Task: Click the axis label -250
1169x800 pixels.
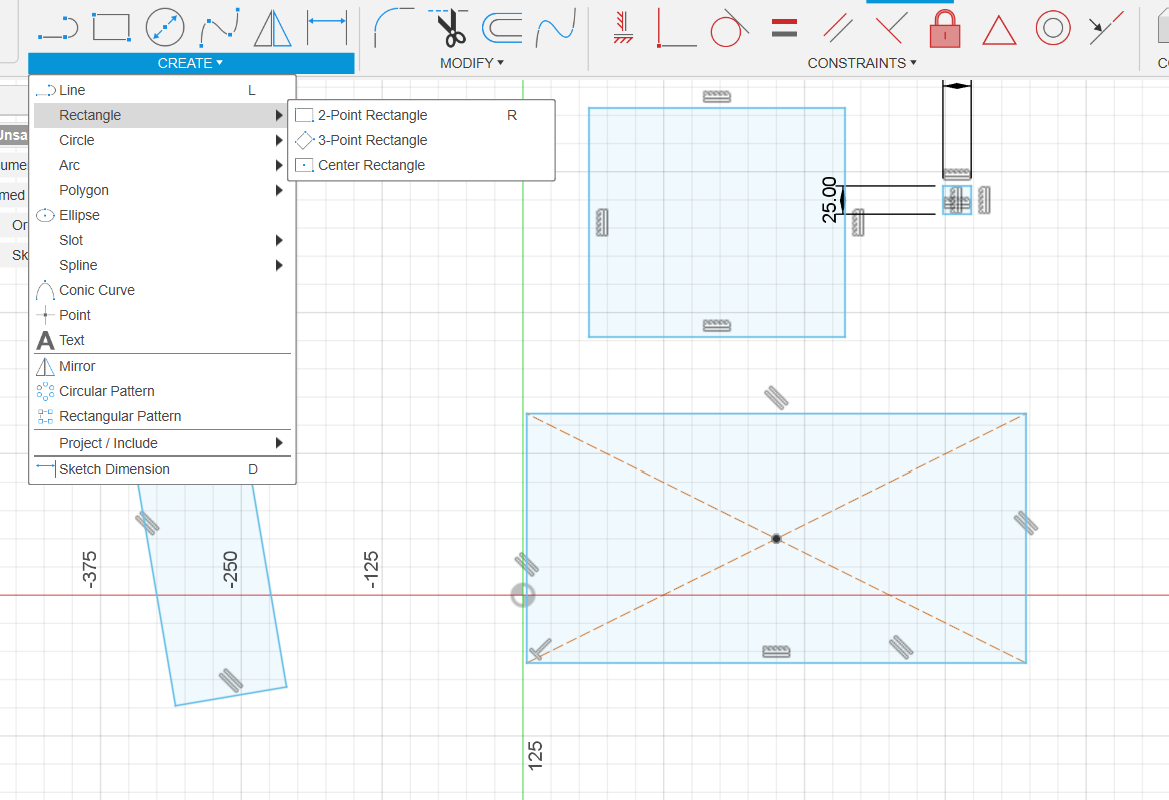Action: click(x=230, y=570)
